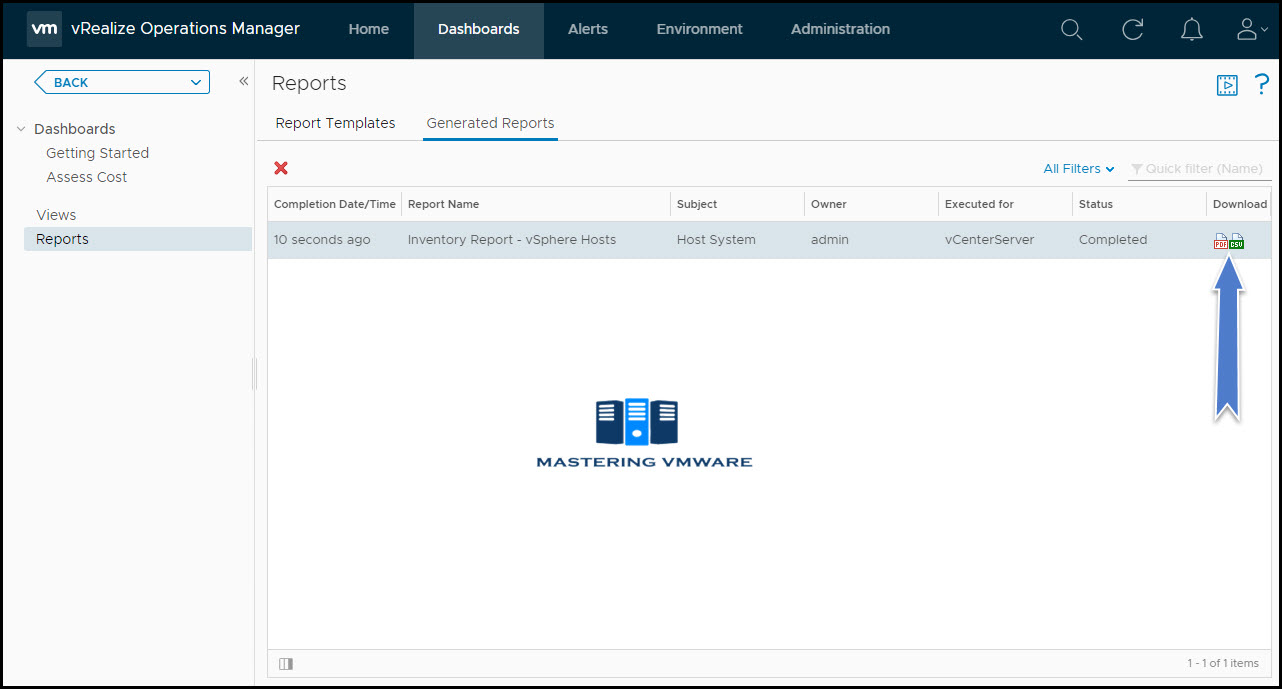Image resolution: width=1282 pixels, height=689 pixels.
Task: Click the Download column header
Action: click(1239, 204)
